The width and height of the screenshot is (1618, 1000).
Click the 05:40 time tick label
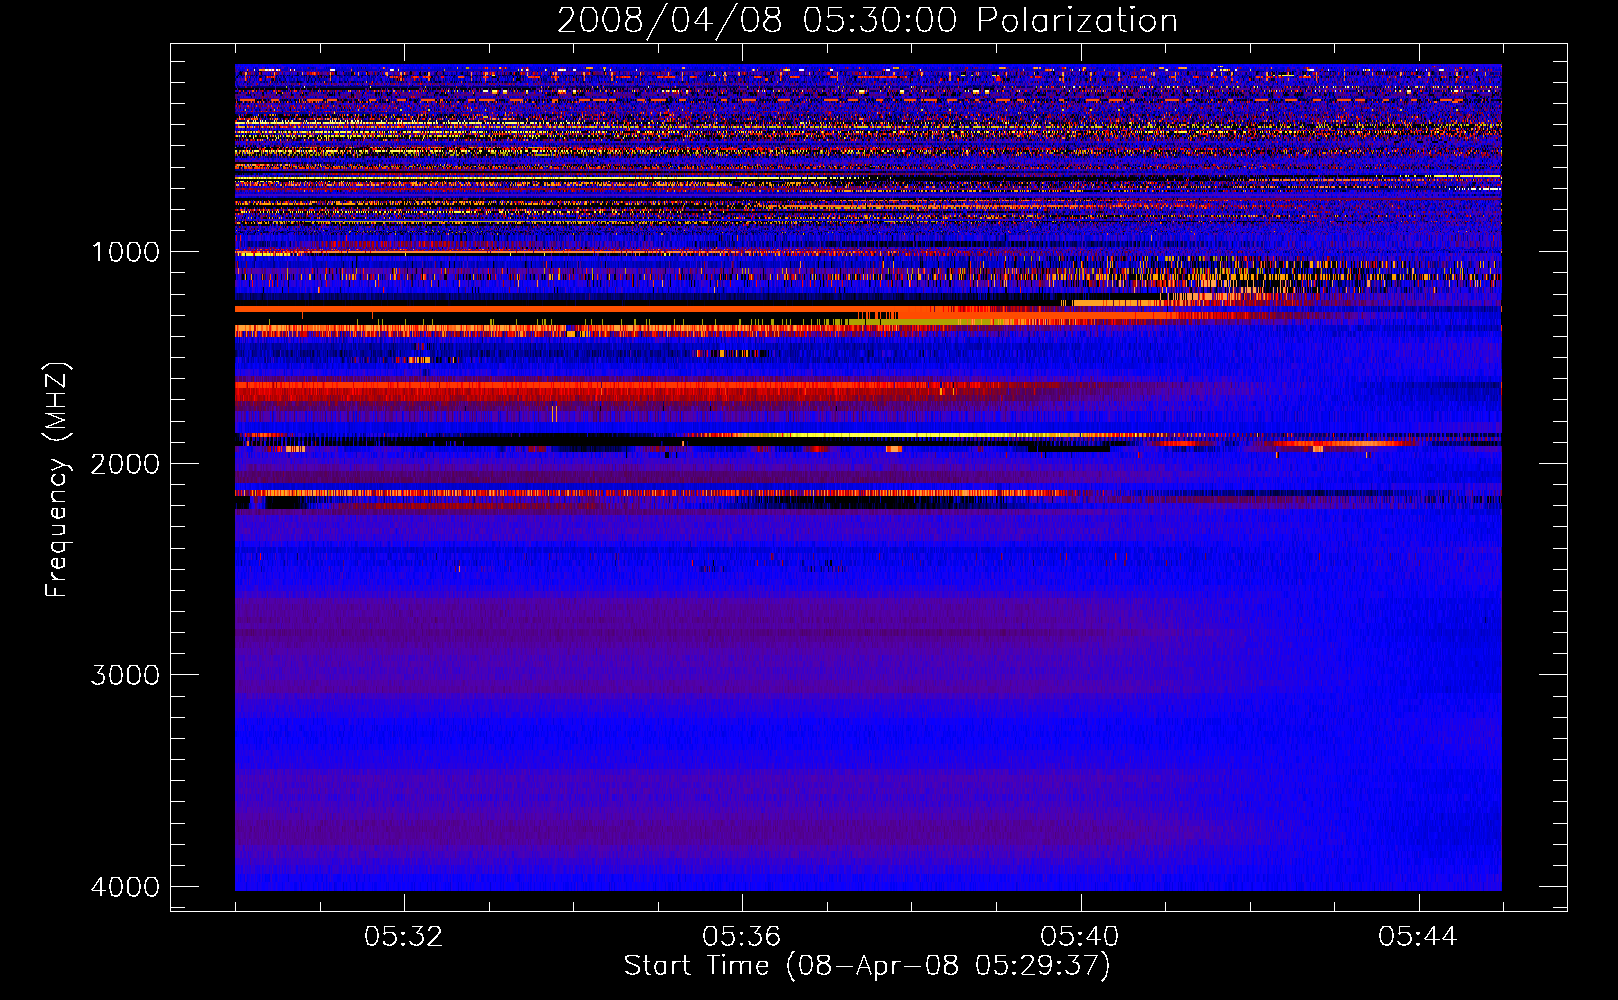click(x=1080, y=937)
